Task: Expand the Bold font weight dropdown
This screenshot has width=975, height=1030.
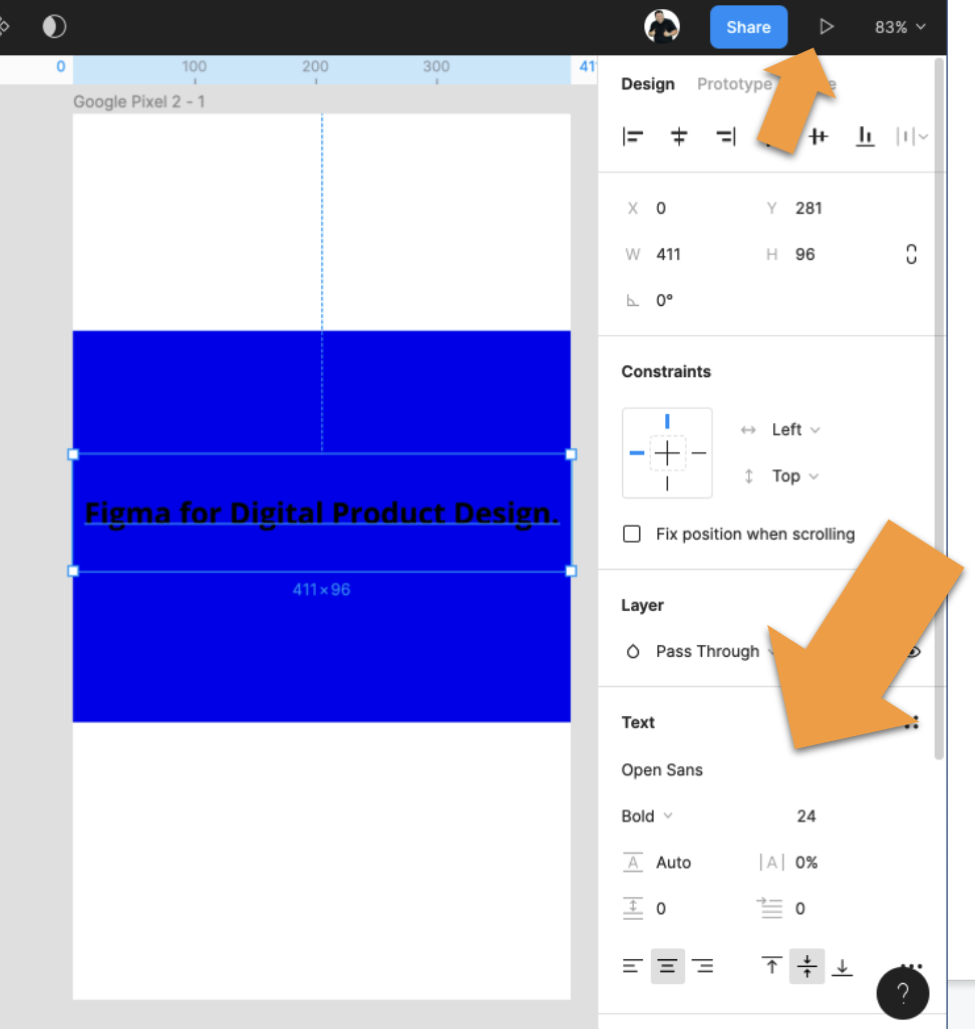Action: point(647,816)
